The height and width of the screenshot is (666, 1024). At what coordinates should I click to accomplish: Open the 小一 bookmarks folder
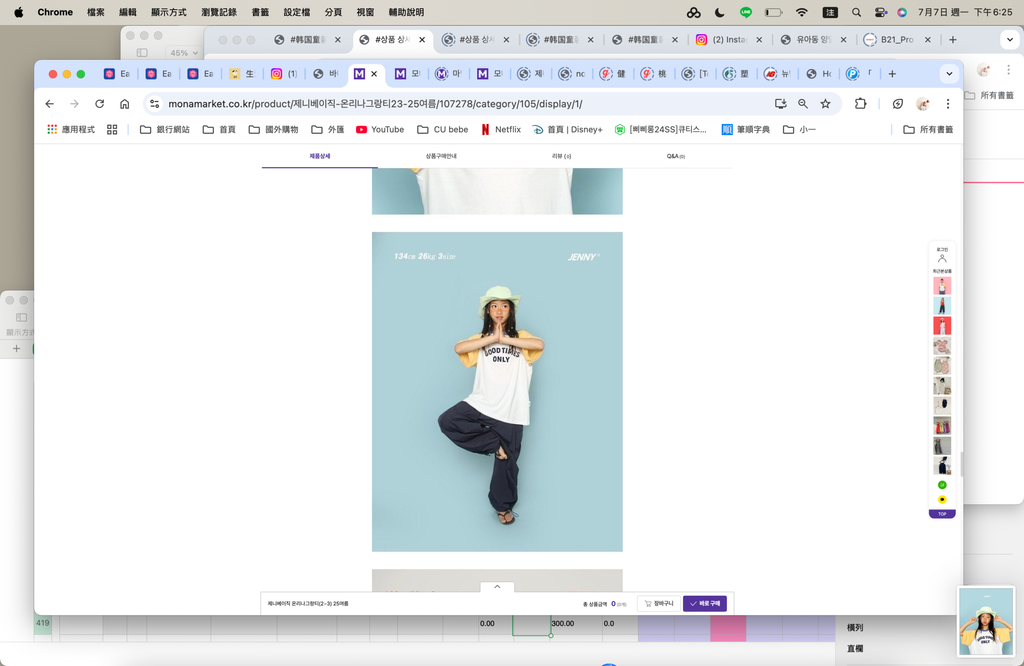[799, 129]
